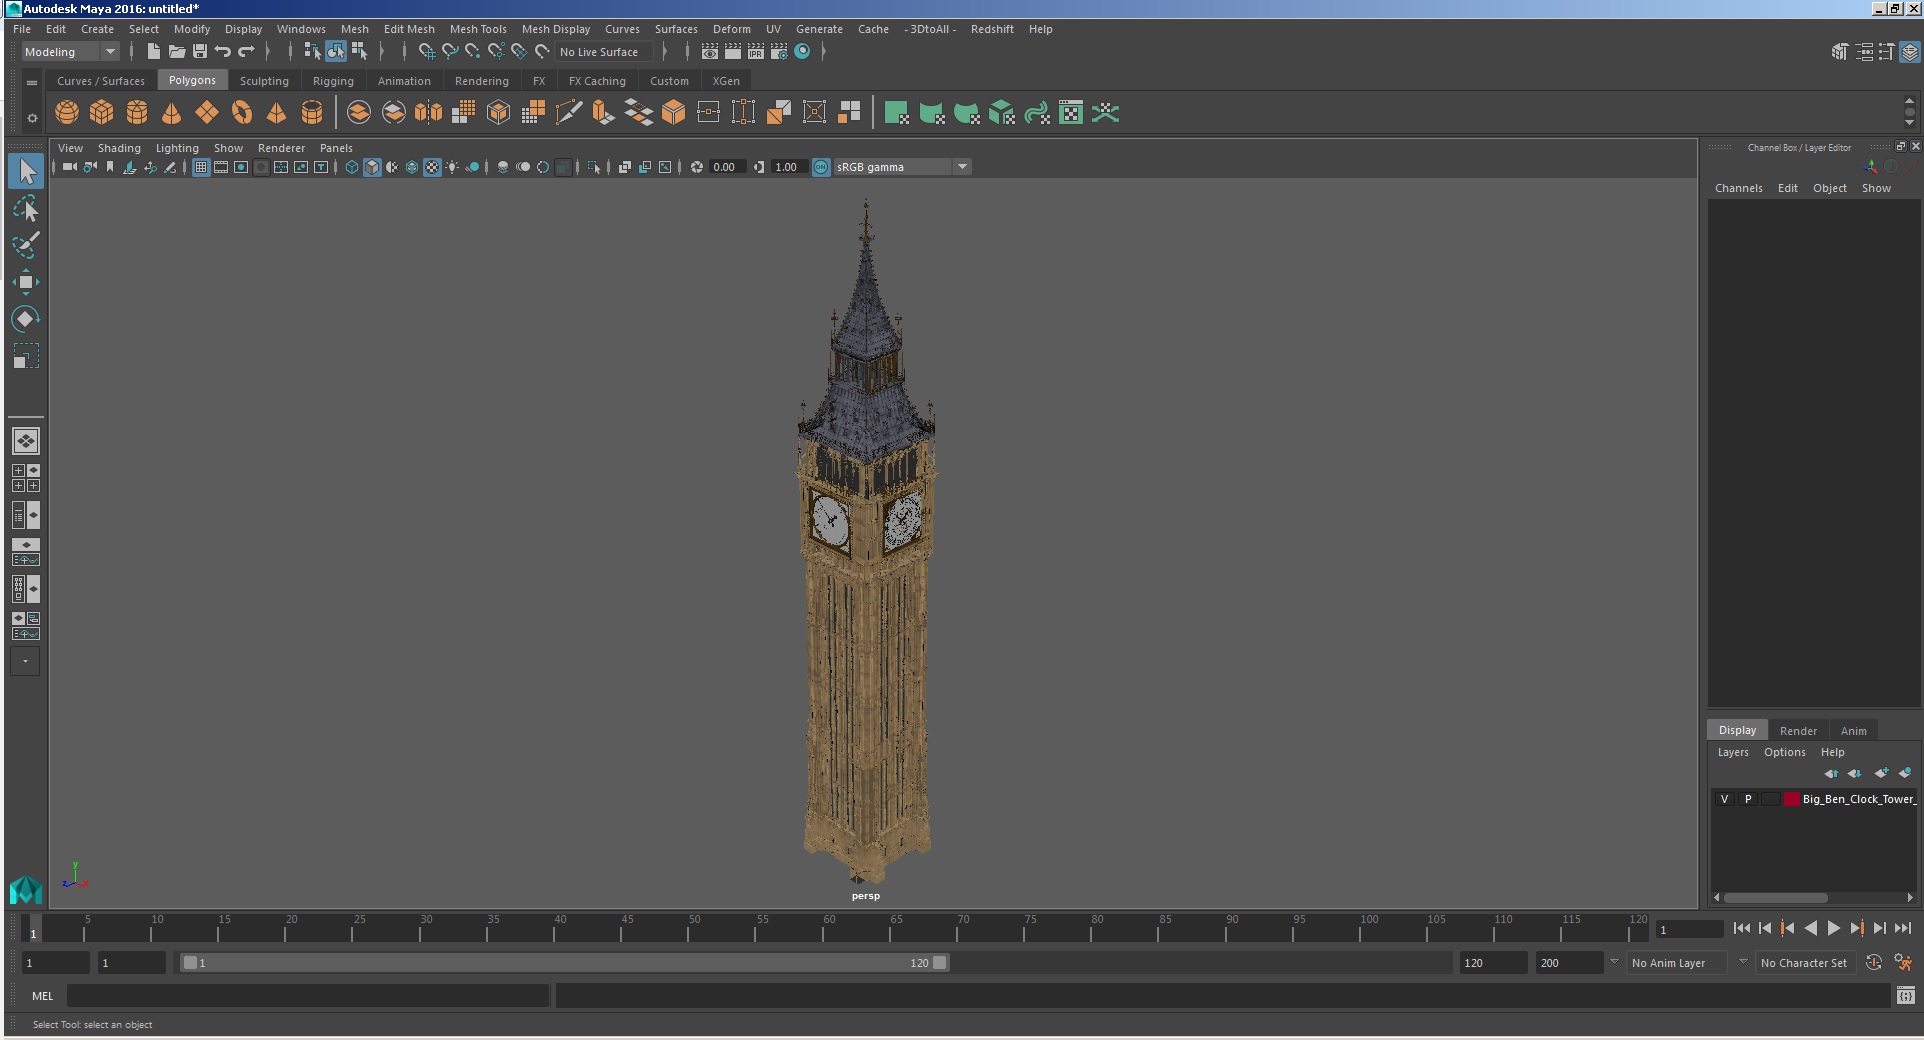Click the Layer Editor horizontal scrollbar
This screenshot has width=1924, height=1040.
click(1776, 897)
